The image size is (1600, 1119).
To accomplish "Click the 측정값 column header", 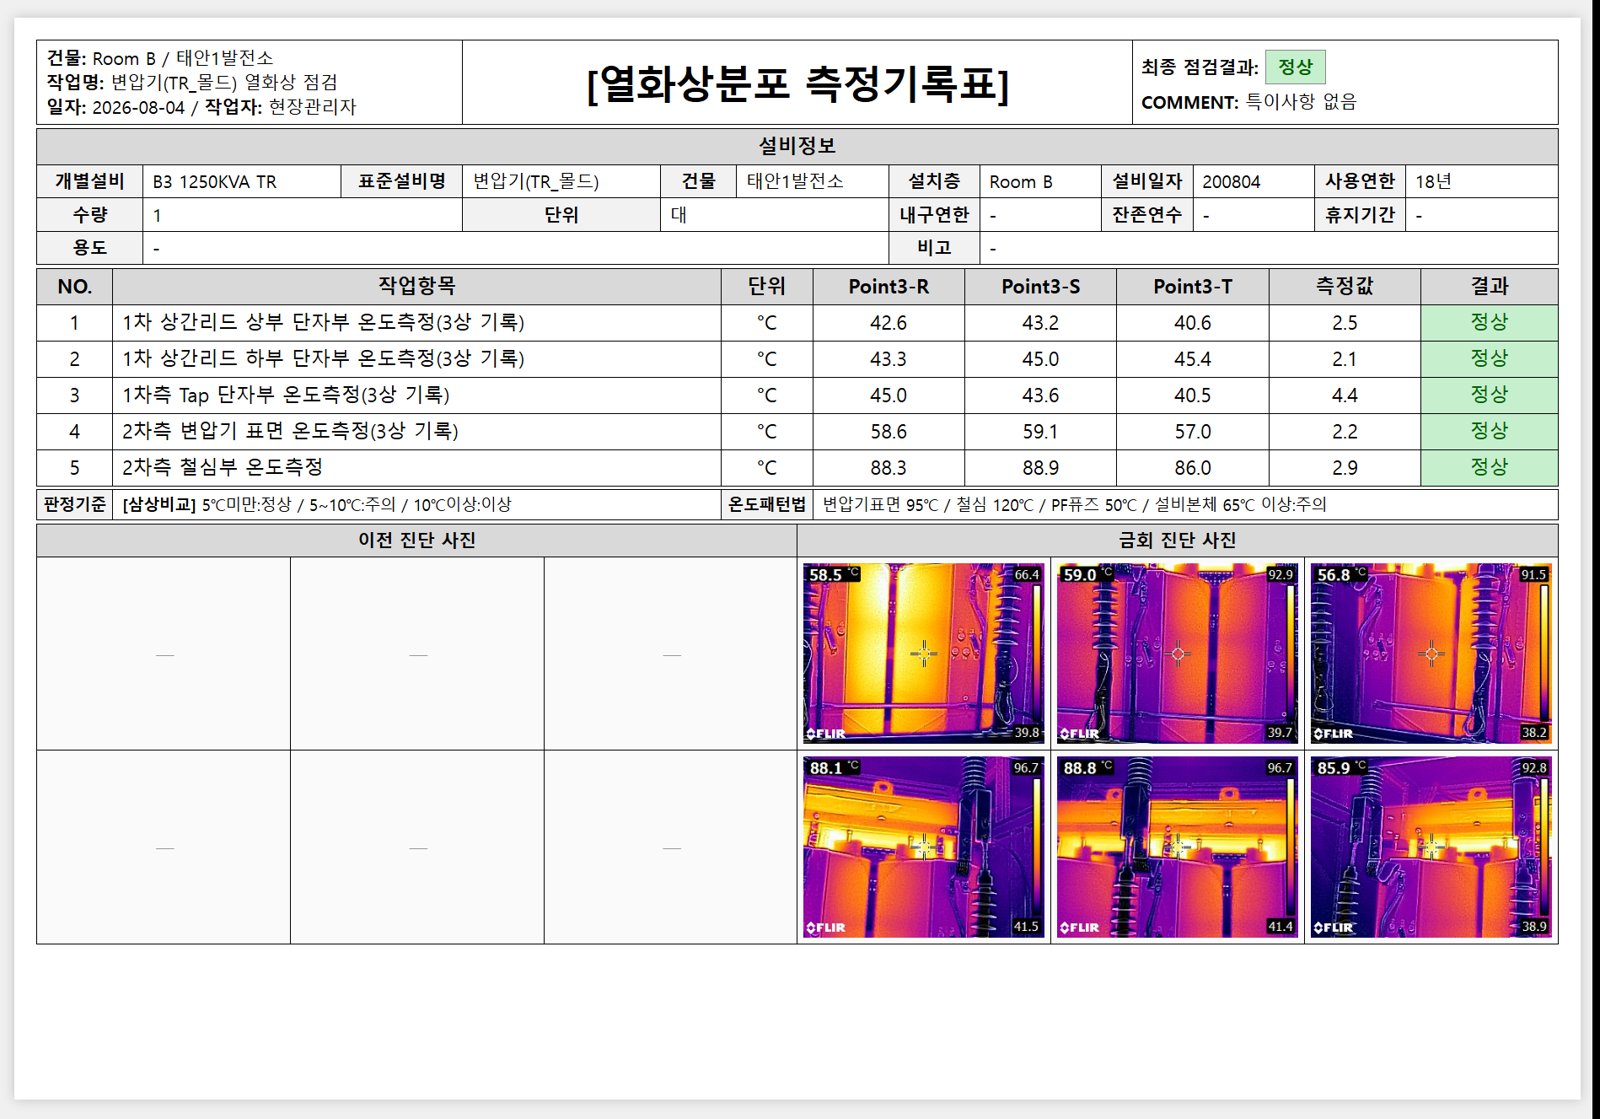I will pyautogui.click(x=1344, y=286).
